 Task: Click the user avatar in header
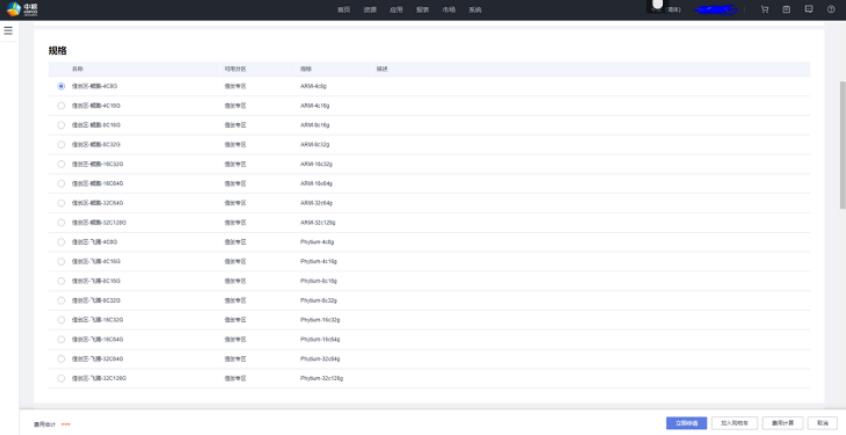pos(657,6)
